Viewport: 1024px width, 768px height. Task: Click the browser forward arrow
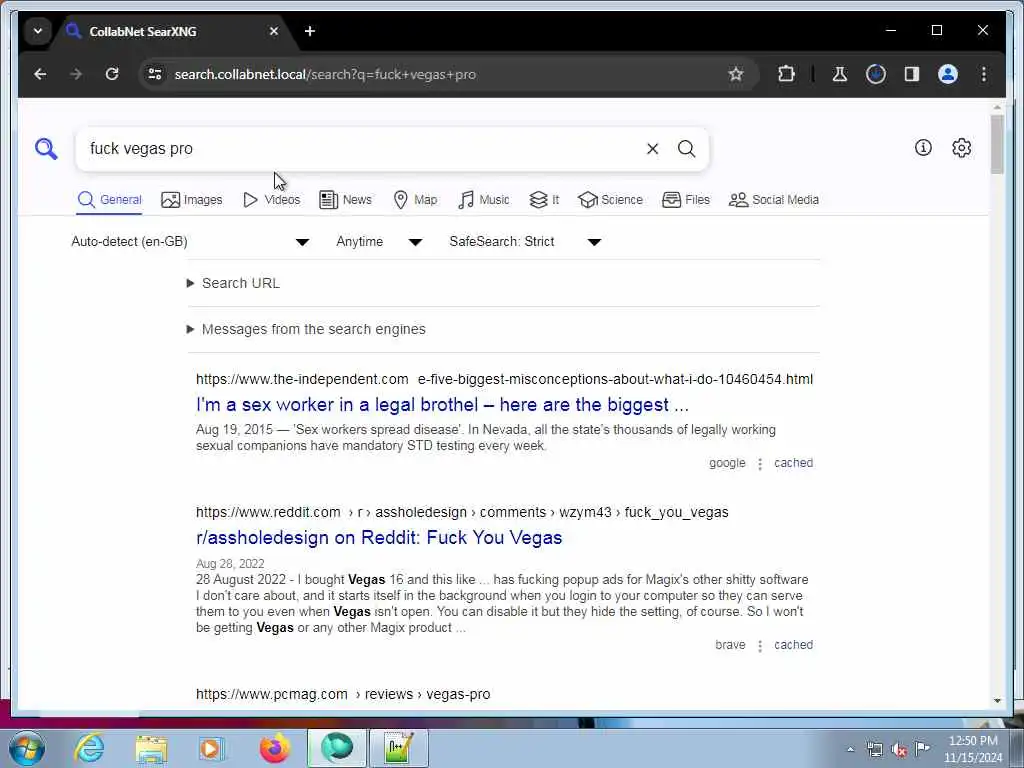tap(76, 74)
